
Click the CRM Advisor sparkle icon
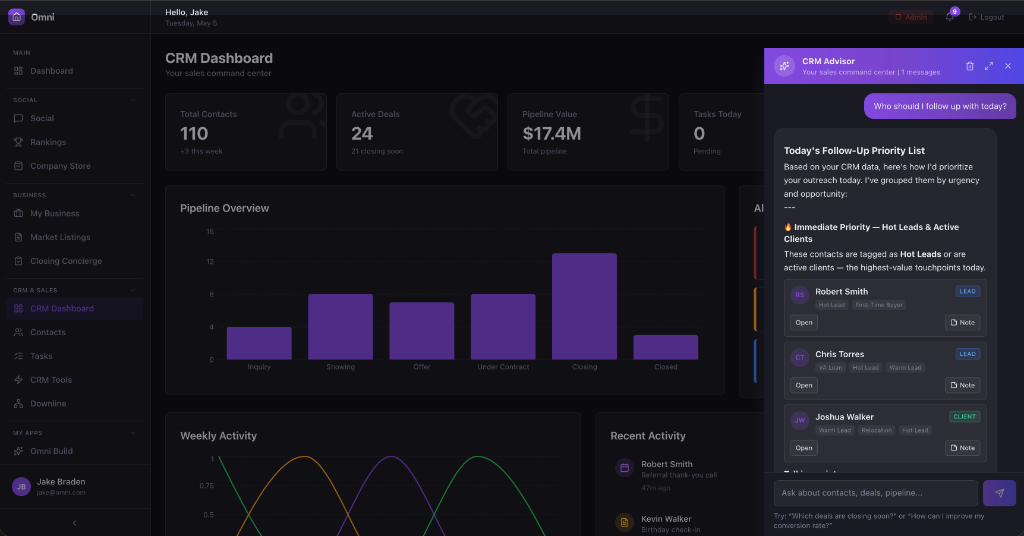[x=784, y=66]
